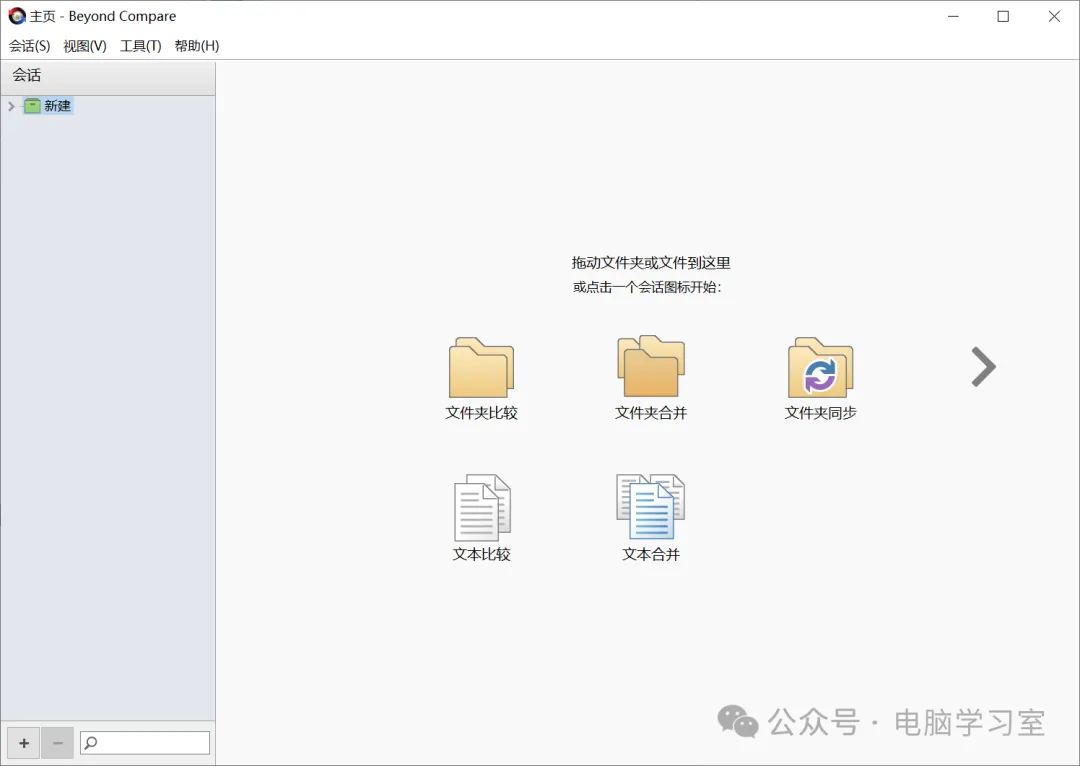Expand the 新建 tree node arrow
The height and width of the screenshot is (766, 1080).
pyautogui.click(x=11, y=106)
